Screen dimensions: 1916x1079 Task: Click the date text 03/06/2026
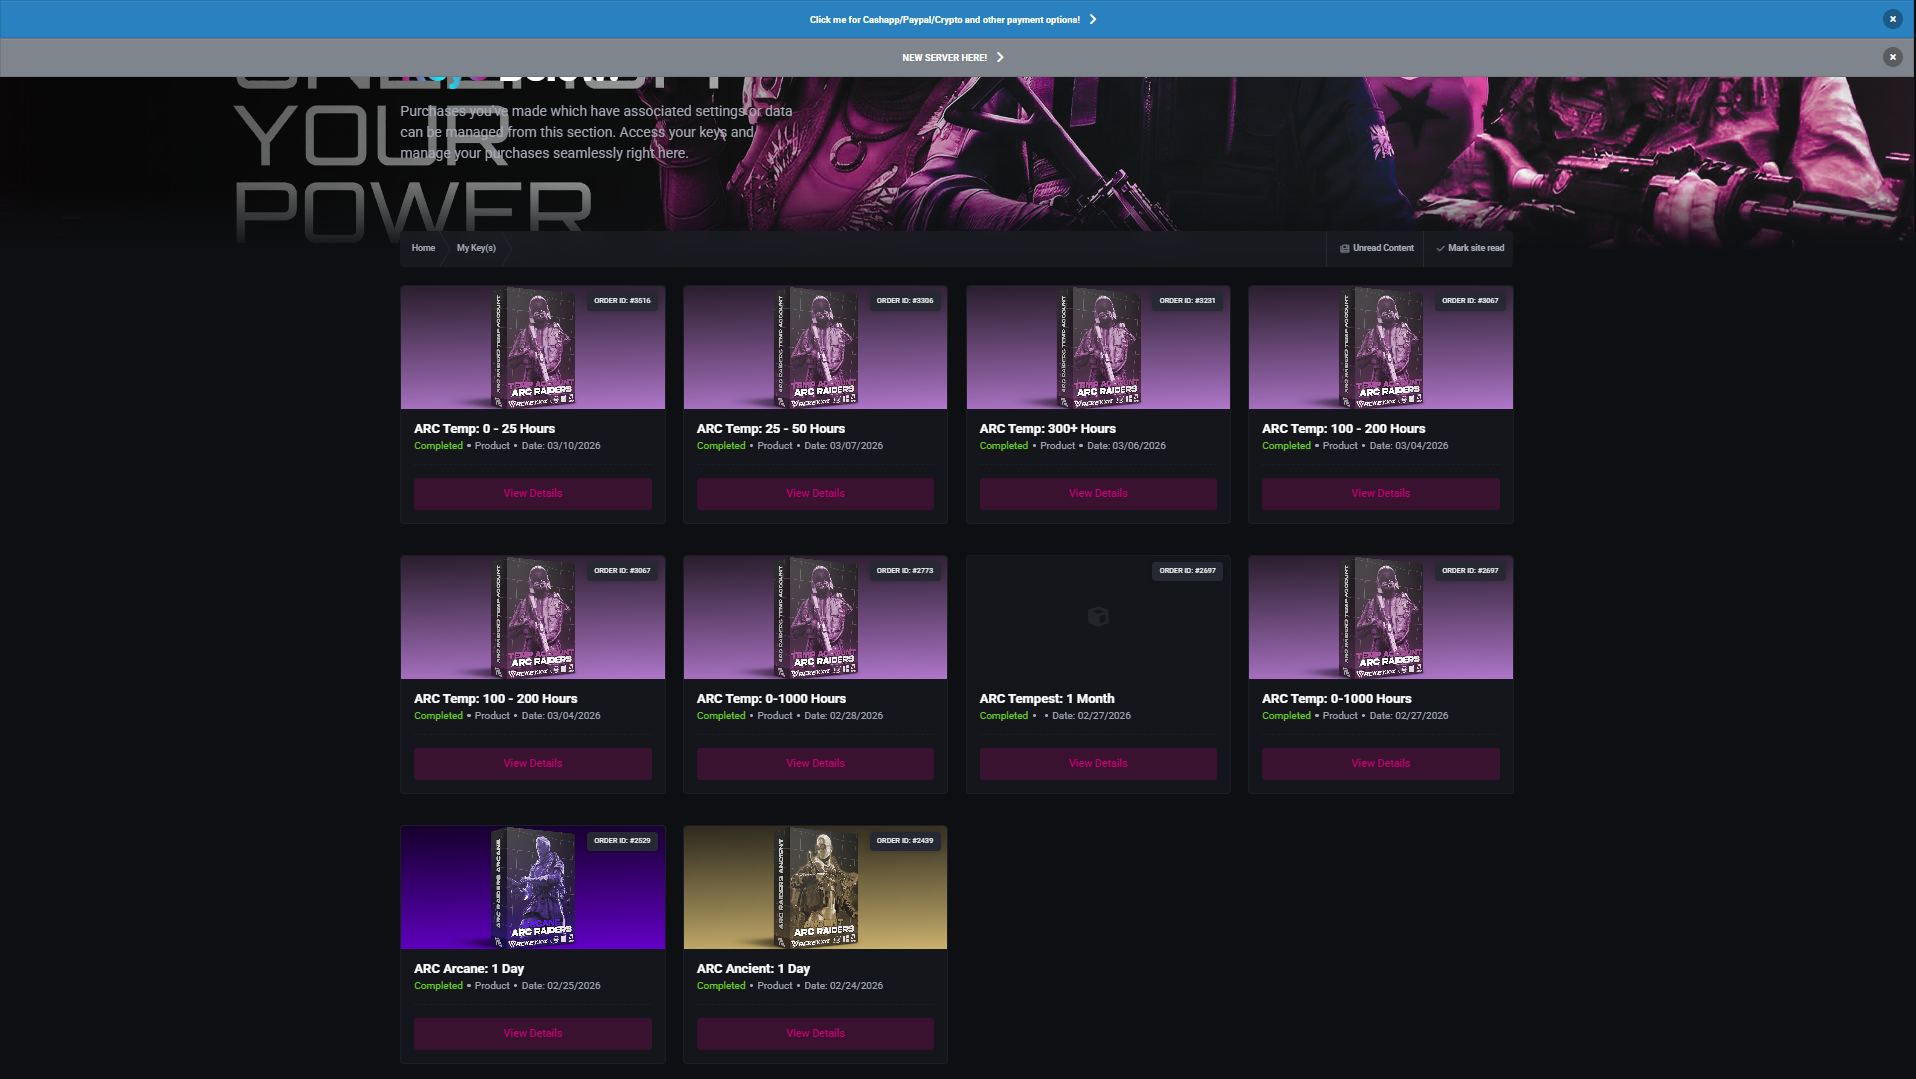(x=1139, y=446)
